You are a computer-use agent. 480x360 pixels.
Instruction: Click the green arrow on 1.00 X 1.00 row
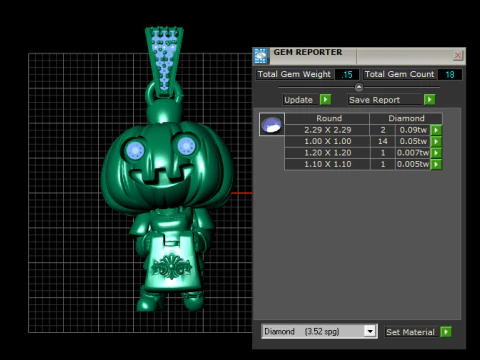coord(436,141)
